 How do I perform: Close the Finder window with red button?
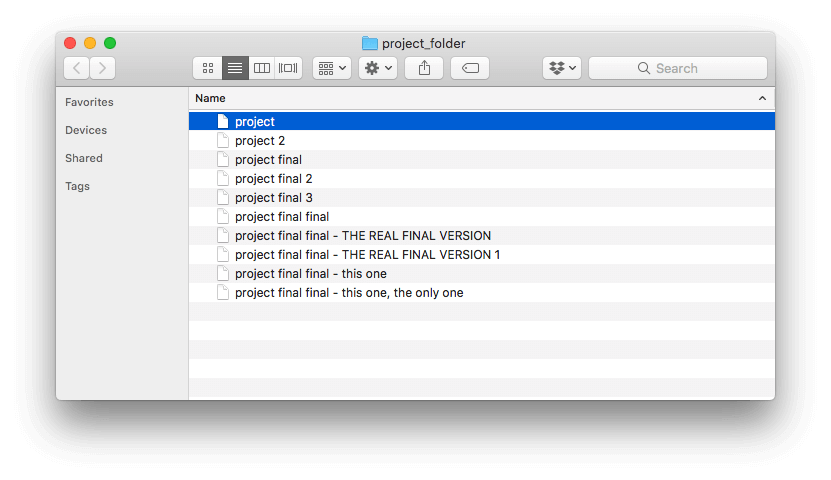click(70, 43)
